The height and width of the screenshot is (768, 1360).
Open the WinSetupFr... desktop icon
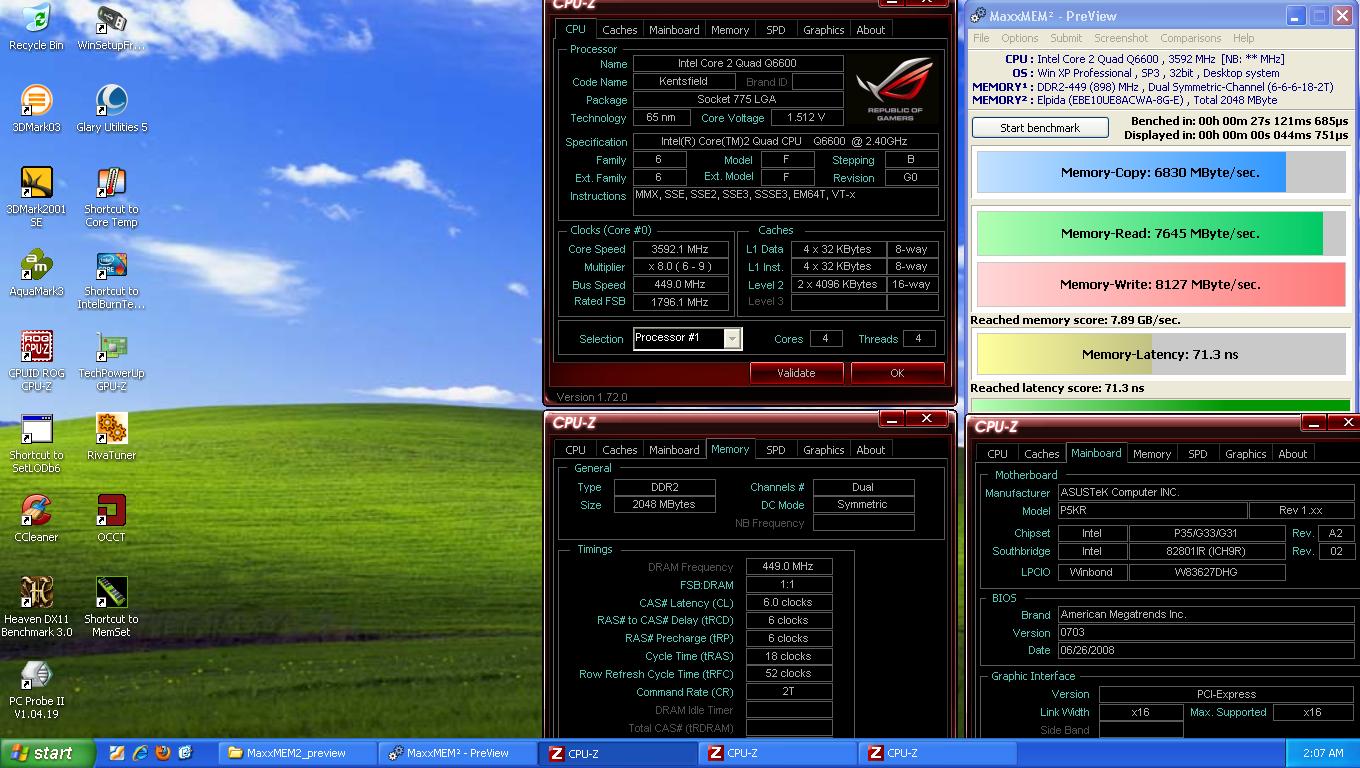111,27
